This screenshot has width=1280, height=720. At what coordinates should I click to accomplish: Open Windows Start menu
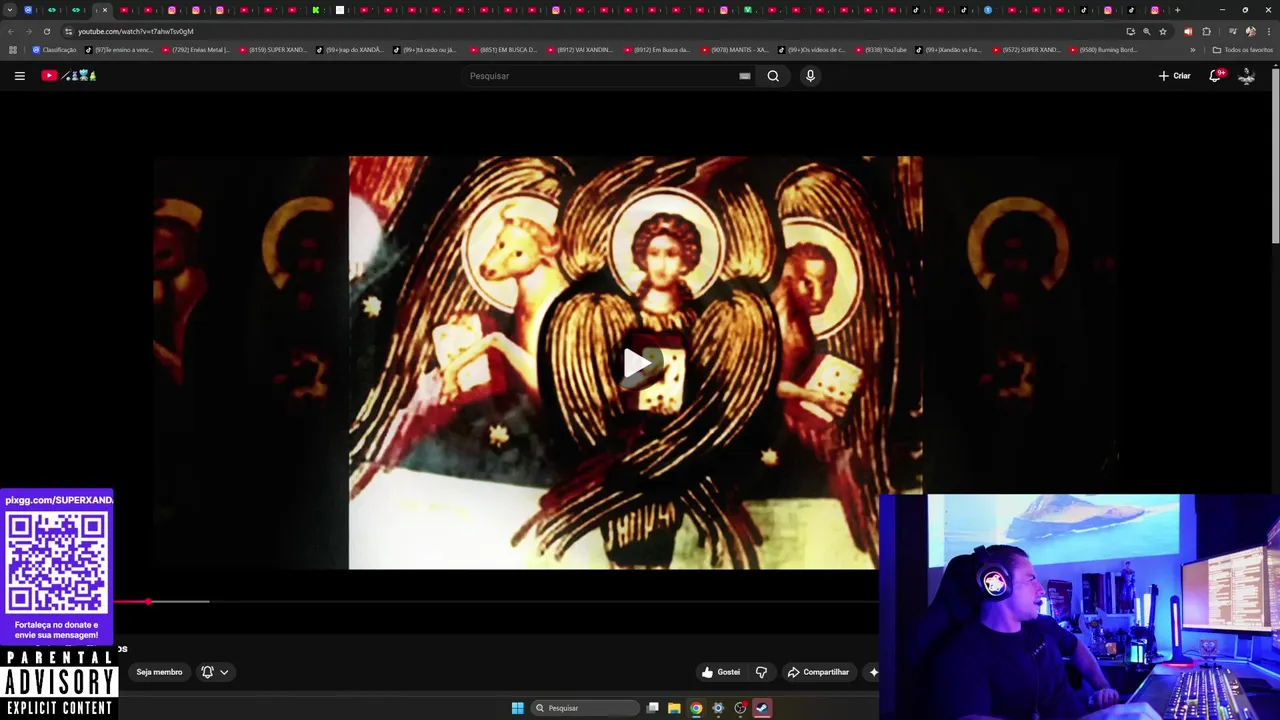[x=517, y=708]
